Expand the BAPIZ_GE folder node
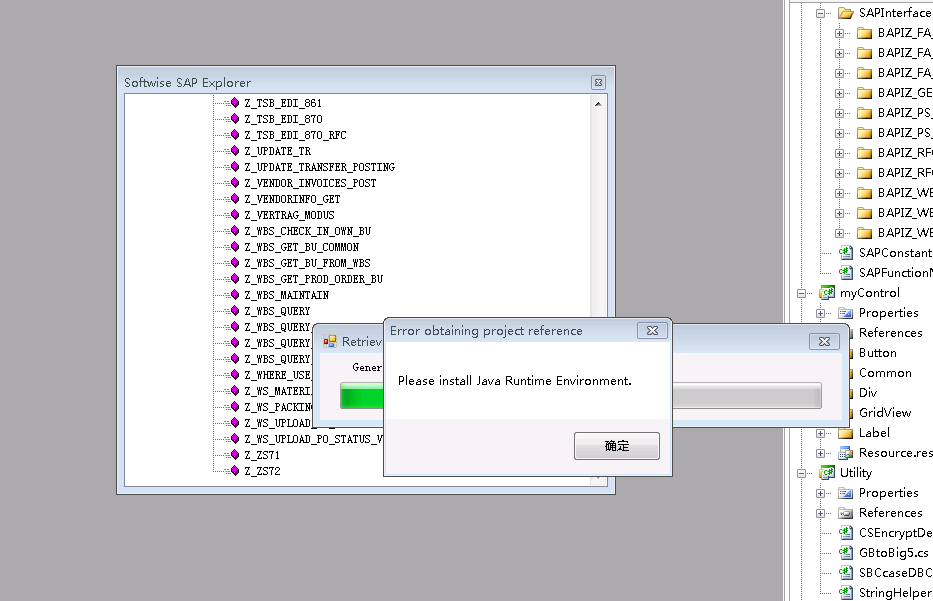The image size is (933, 601). 840,93
